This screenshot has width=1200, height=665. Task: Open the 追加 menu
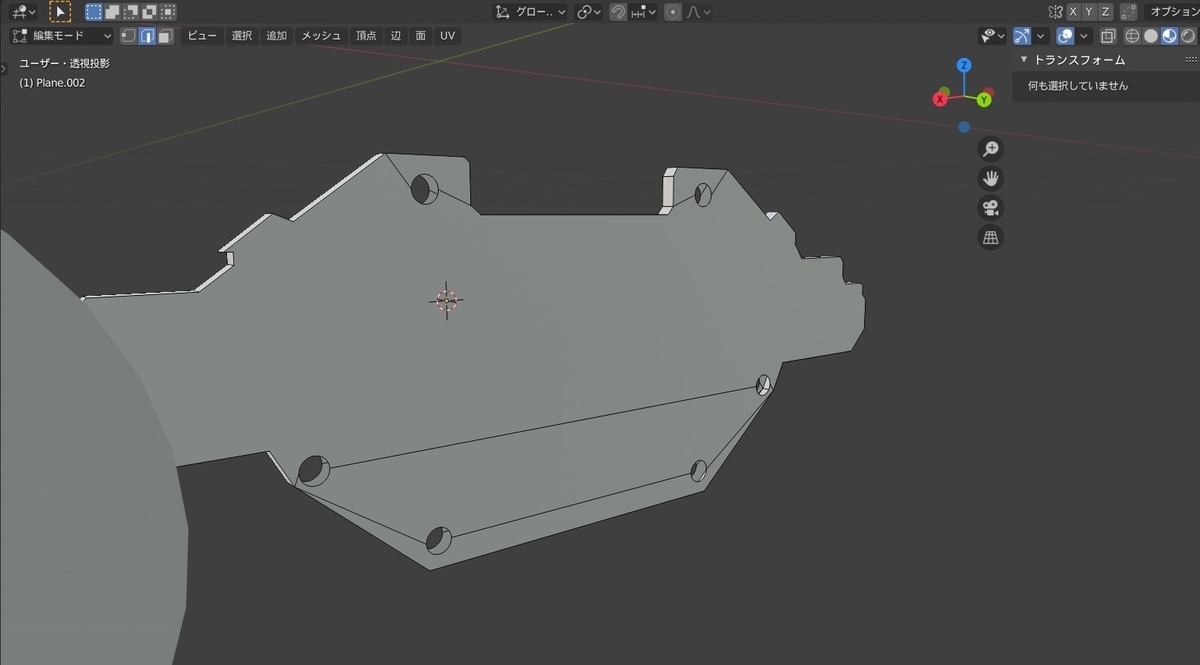point(276,36)
